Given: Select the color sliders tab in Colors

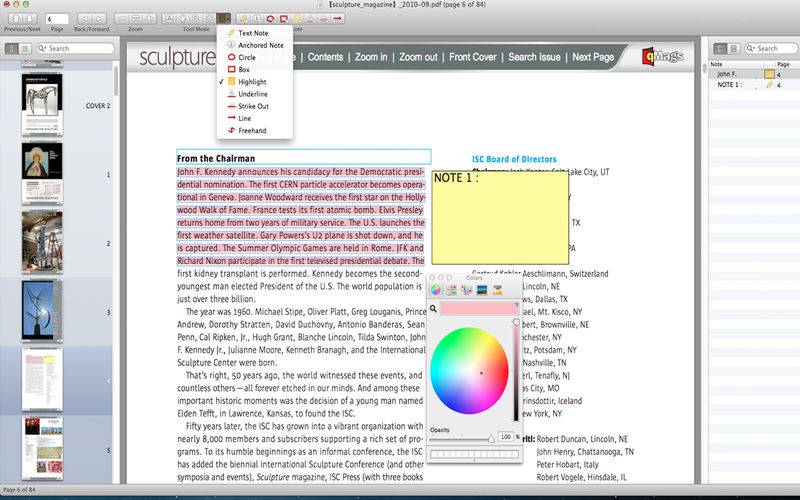Looking at the screenshot, I should pyautogui.click(x=451, y=290).
